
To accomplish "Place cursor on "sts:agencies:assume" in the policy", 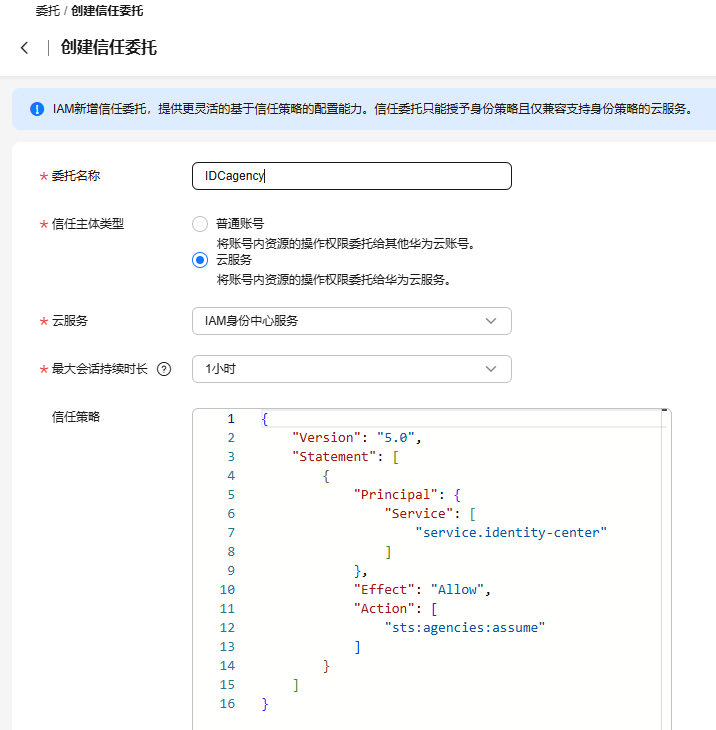I will [x=465, y=628].
